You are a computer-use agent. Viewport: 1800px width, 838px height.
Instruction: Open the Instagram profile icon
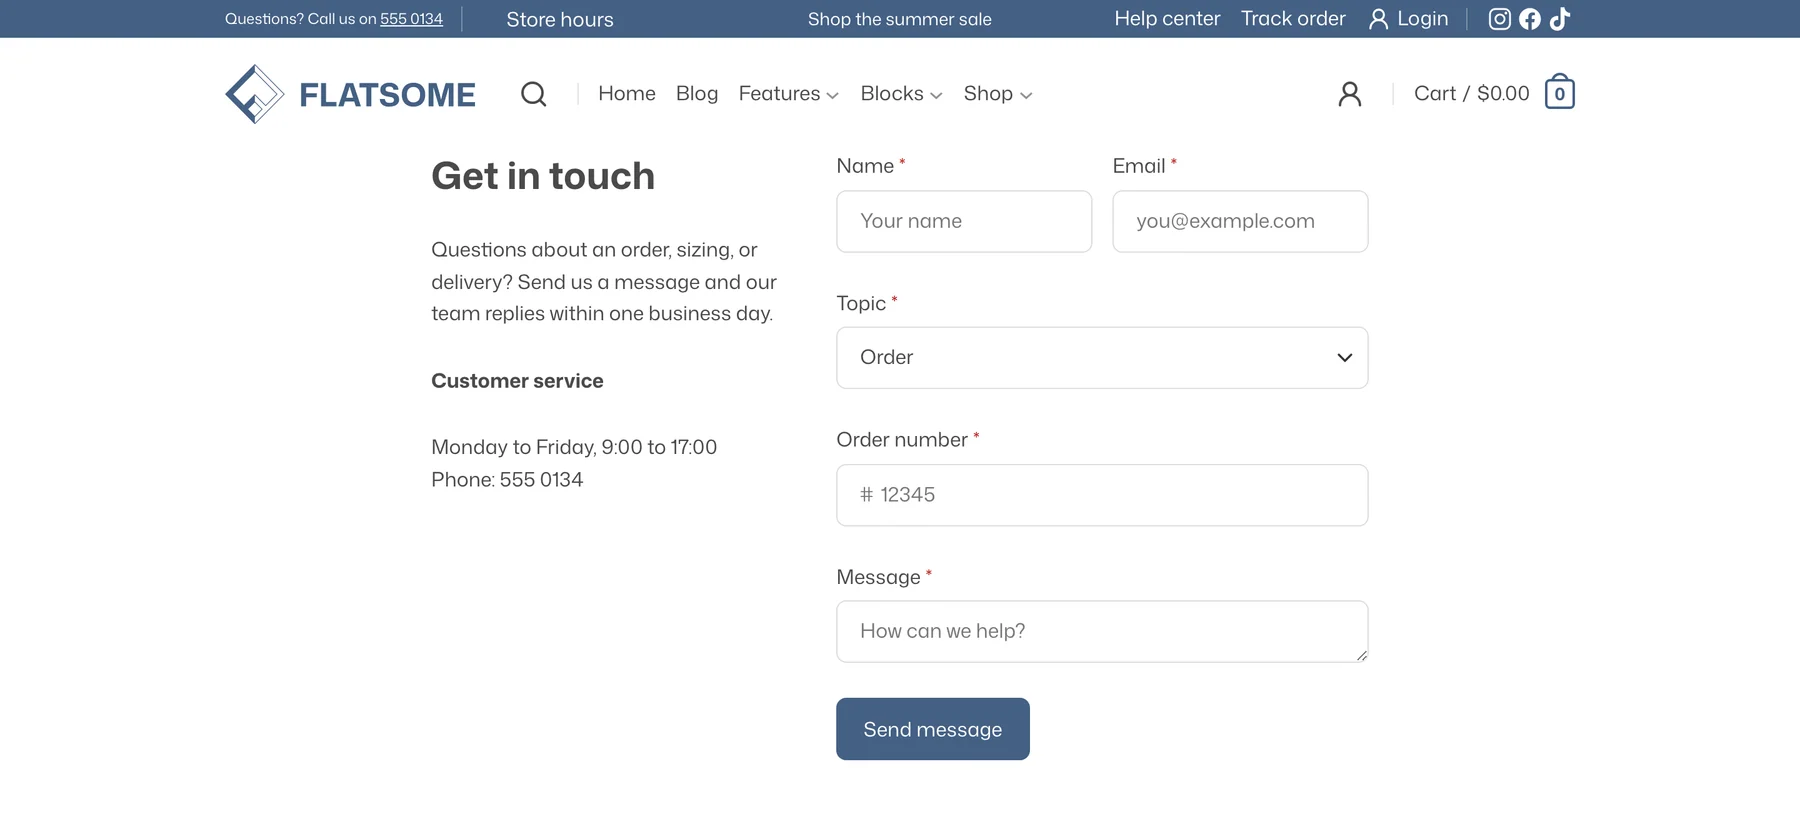[1499, 19]
